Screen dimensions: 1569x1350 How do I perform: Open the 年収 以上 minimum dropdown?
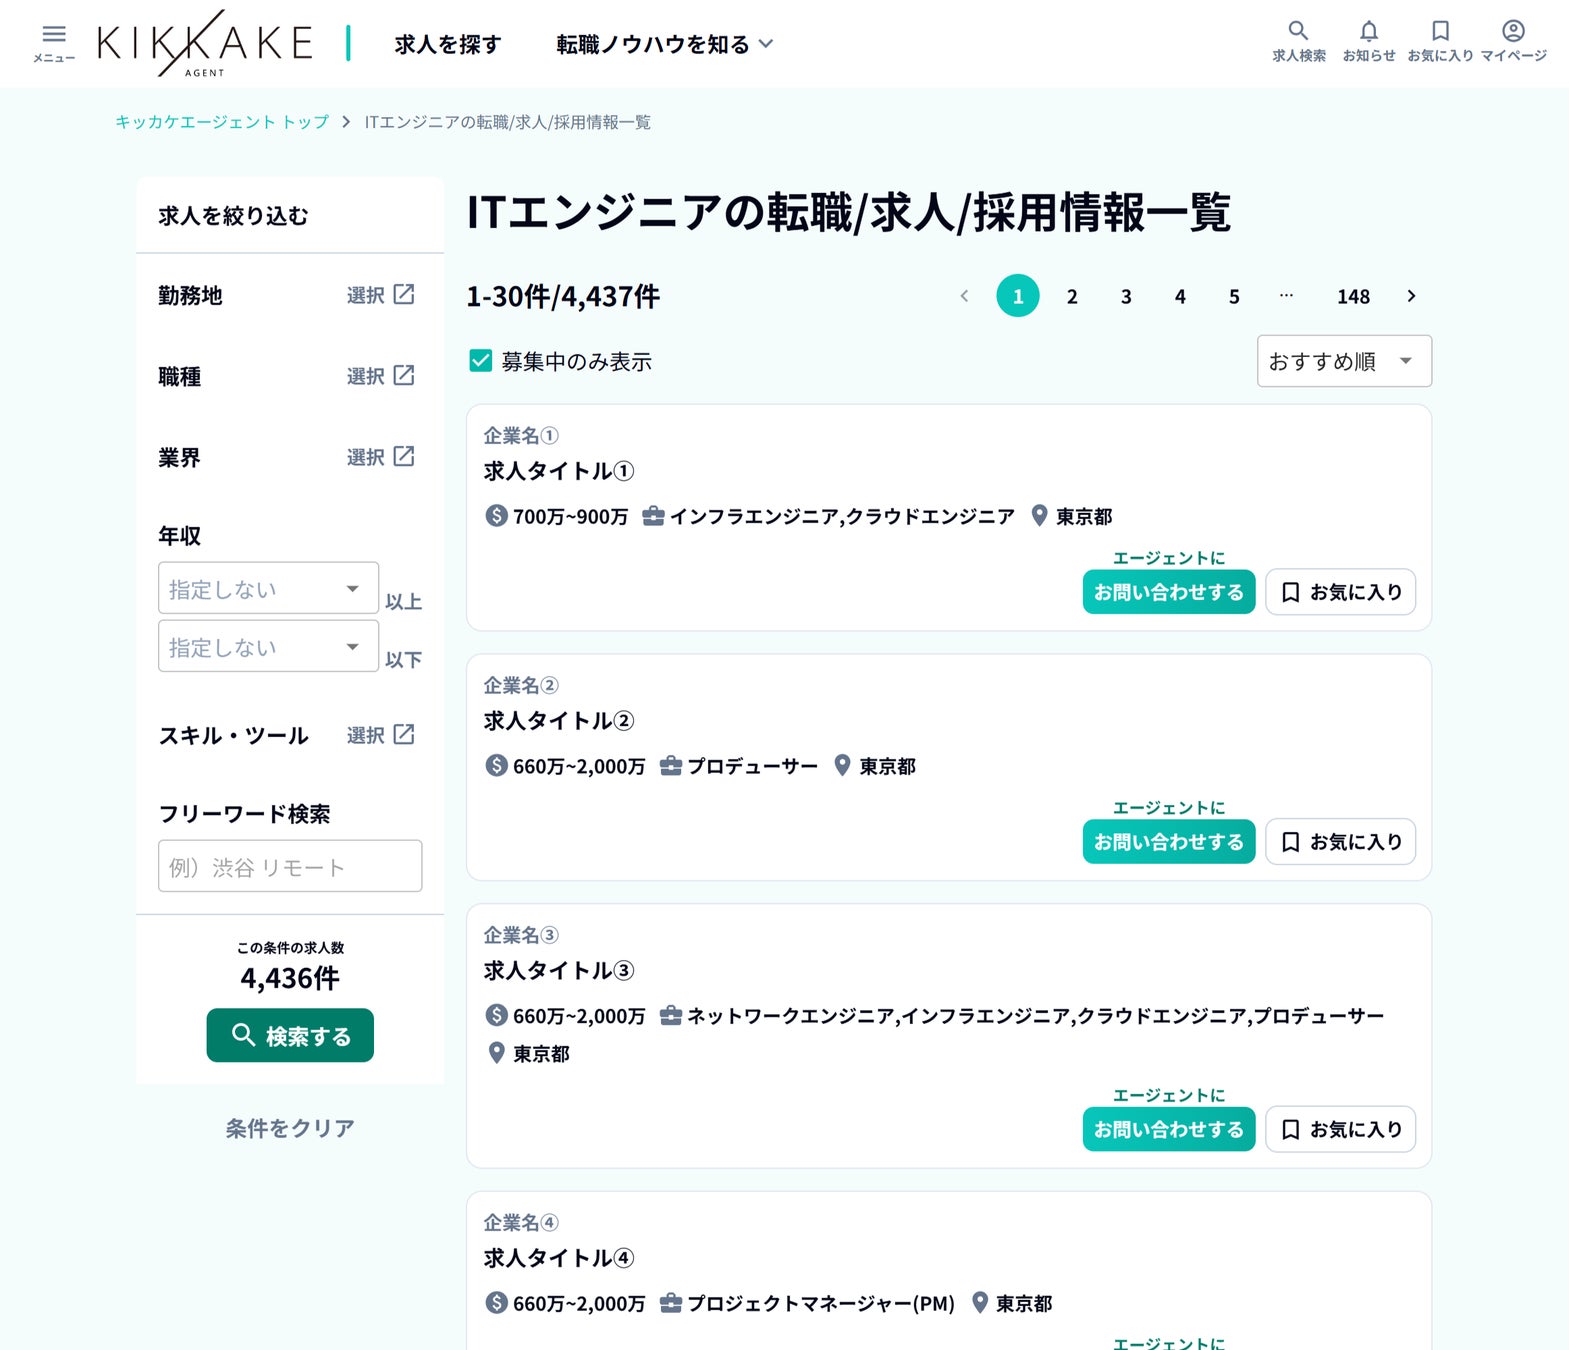pos(268,589)
